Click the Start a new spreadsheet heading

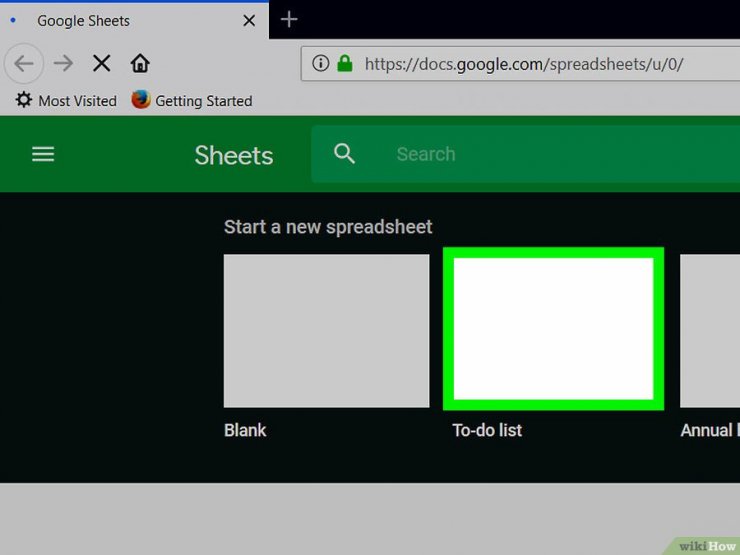click(328, 227)
